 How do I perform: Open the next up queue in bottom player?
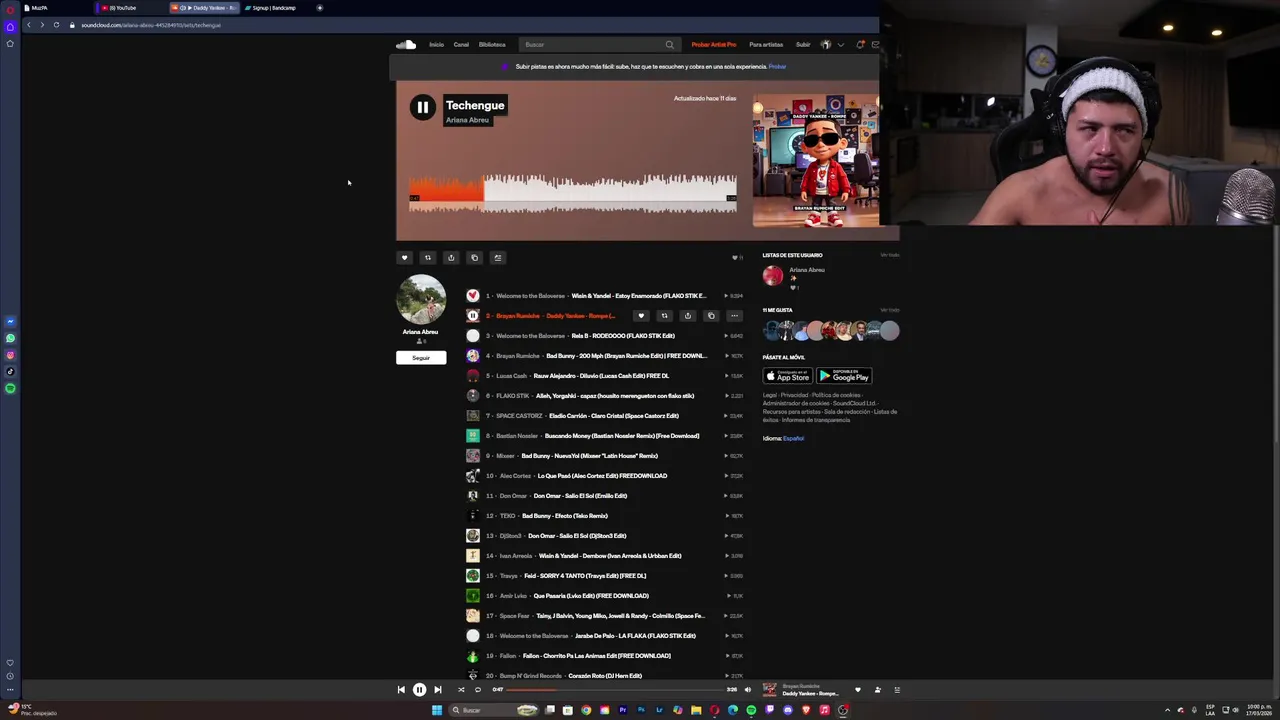897,690
